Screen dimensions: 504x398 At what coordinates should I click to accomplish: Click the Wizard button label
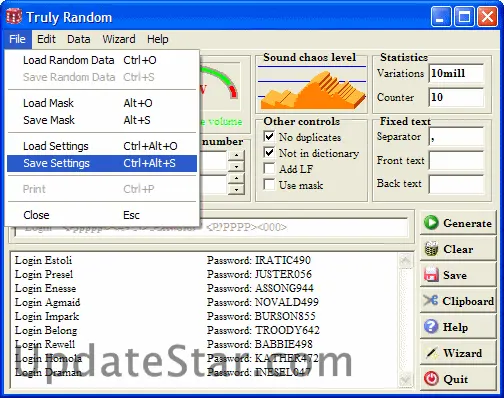tap(463, 353)
